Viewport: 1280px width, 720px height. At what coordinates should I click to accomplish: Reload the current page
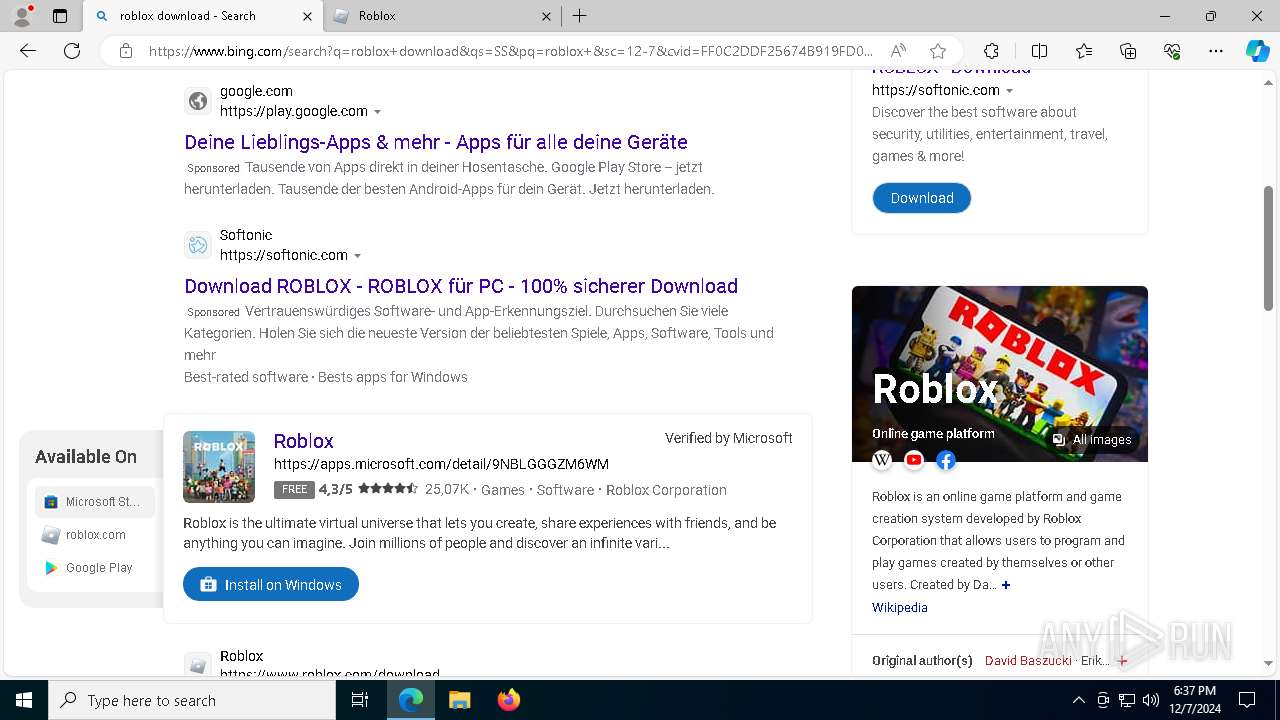(x=72, y=51)
